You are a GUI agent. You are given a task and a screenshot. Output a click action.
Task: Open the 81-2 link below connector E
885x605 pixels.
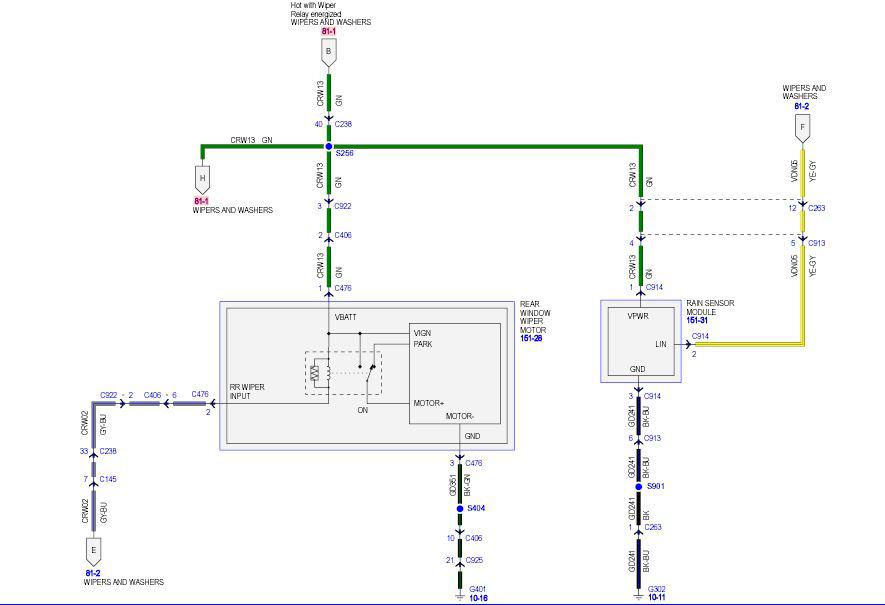point(93,573)
